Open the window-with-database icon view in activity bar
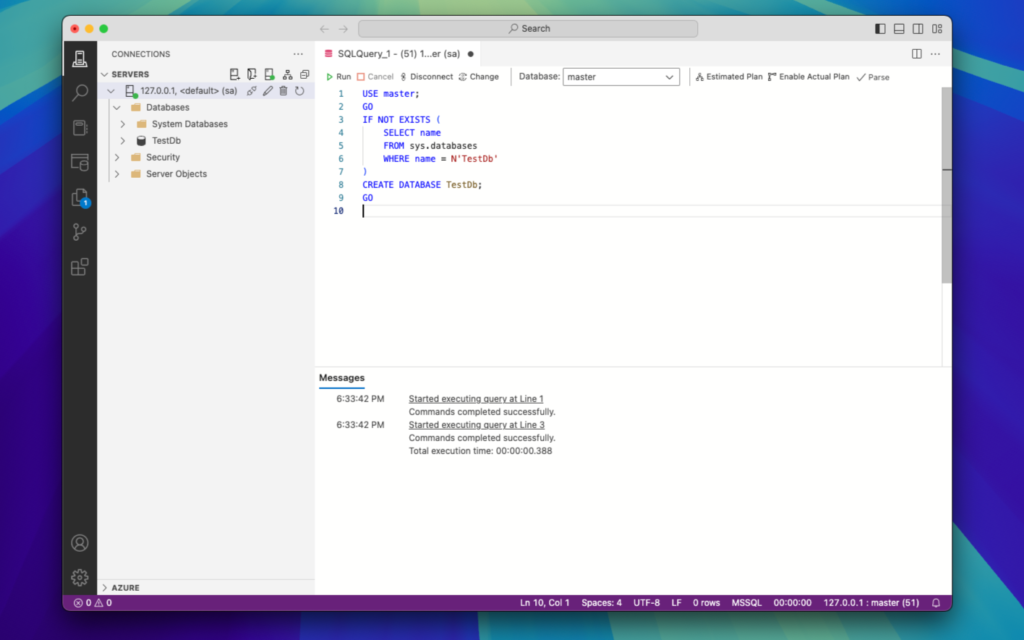 point(80,162)
